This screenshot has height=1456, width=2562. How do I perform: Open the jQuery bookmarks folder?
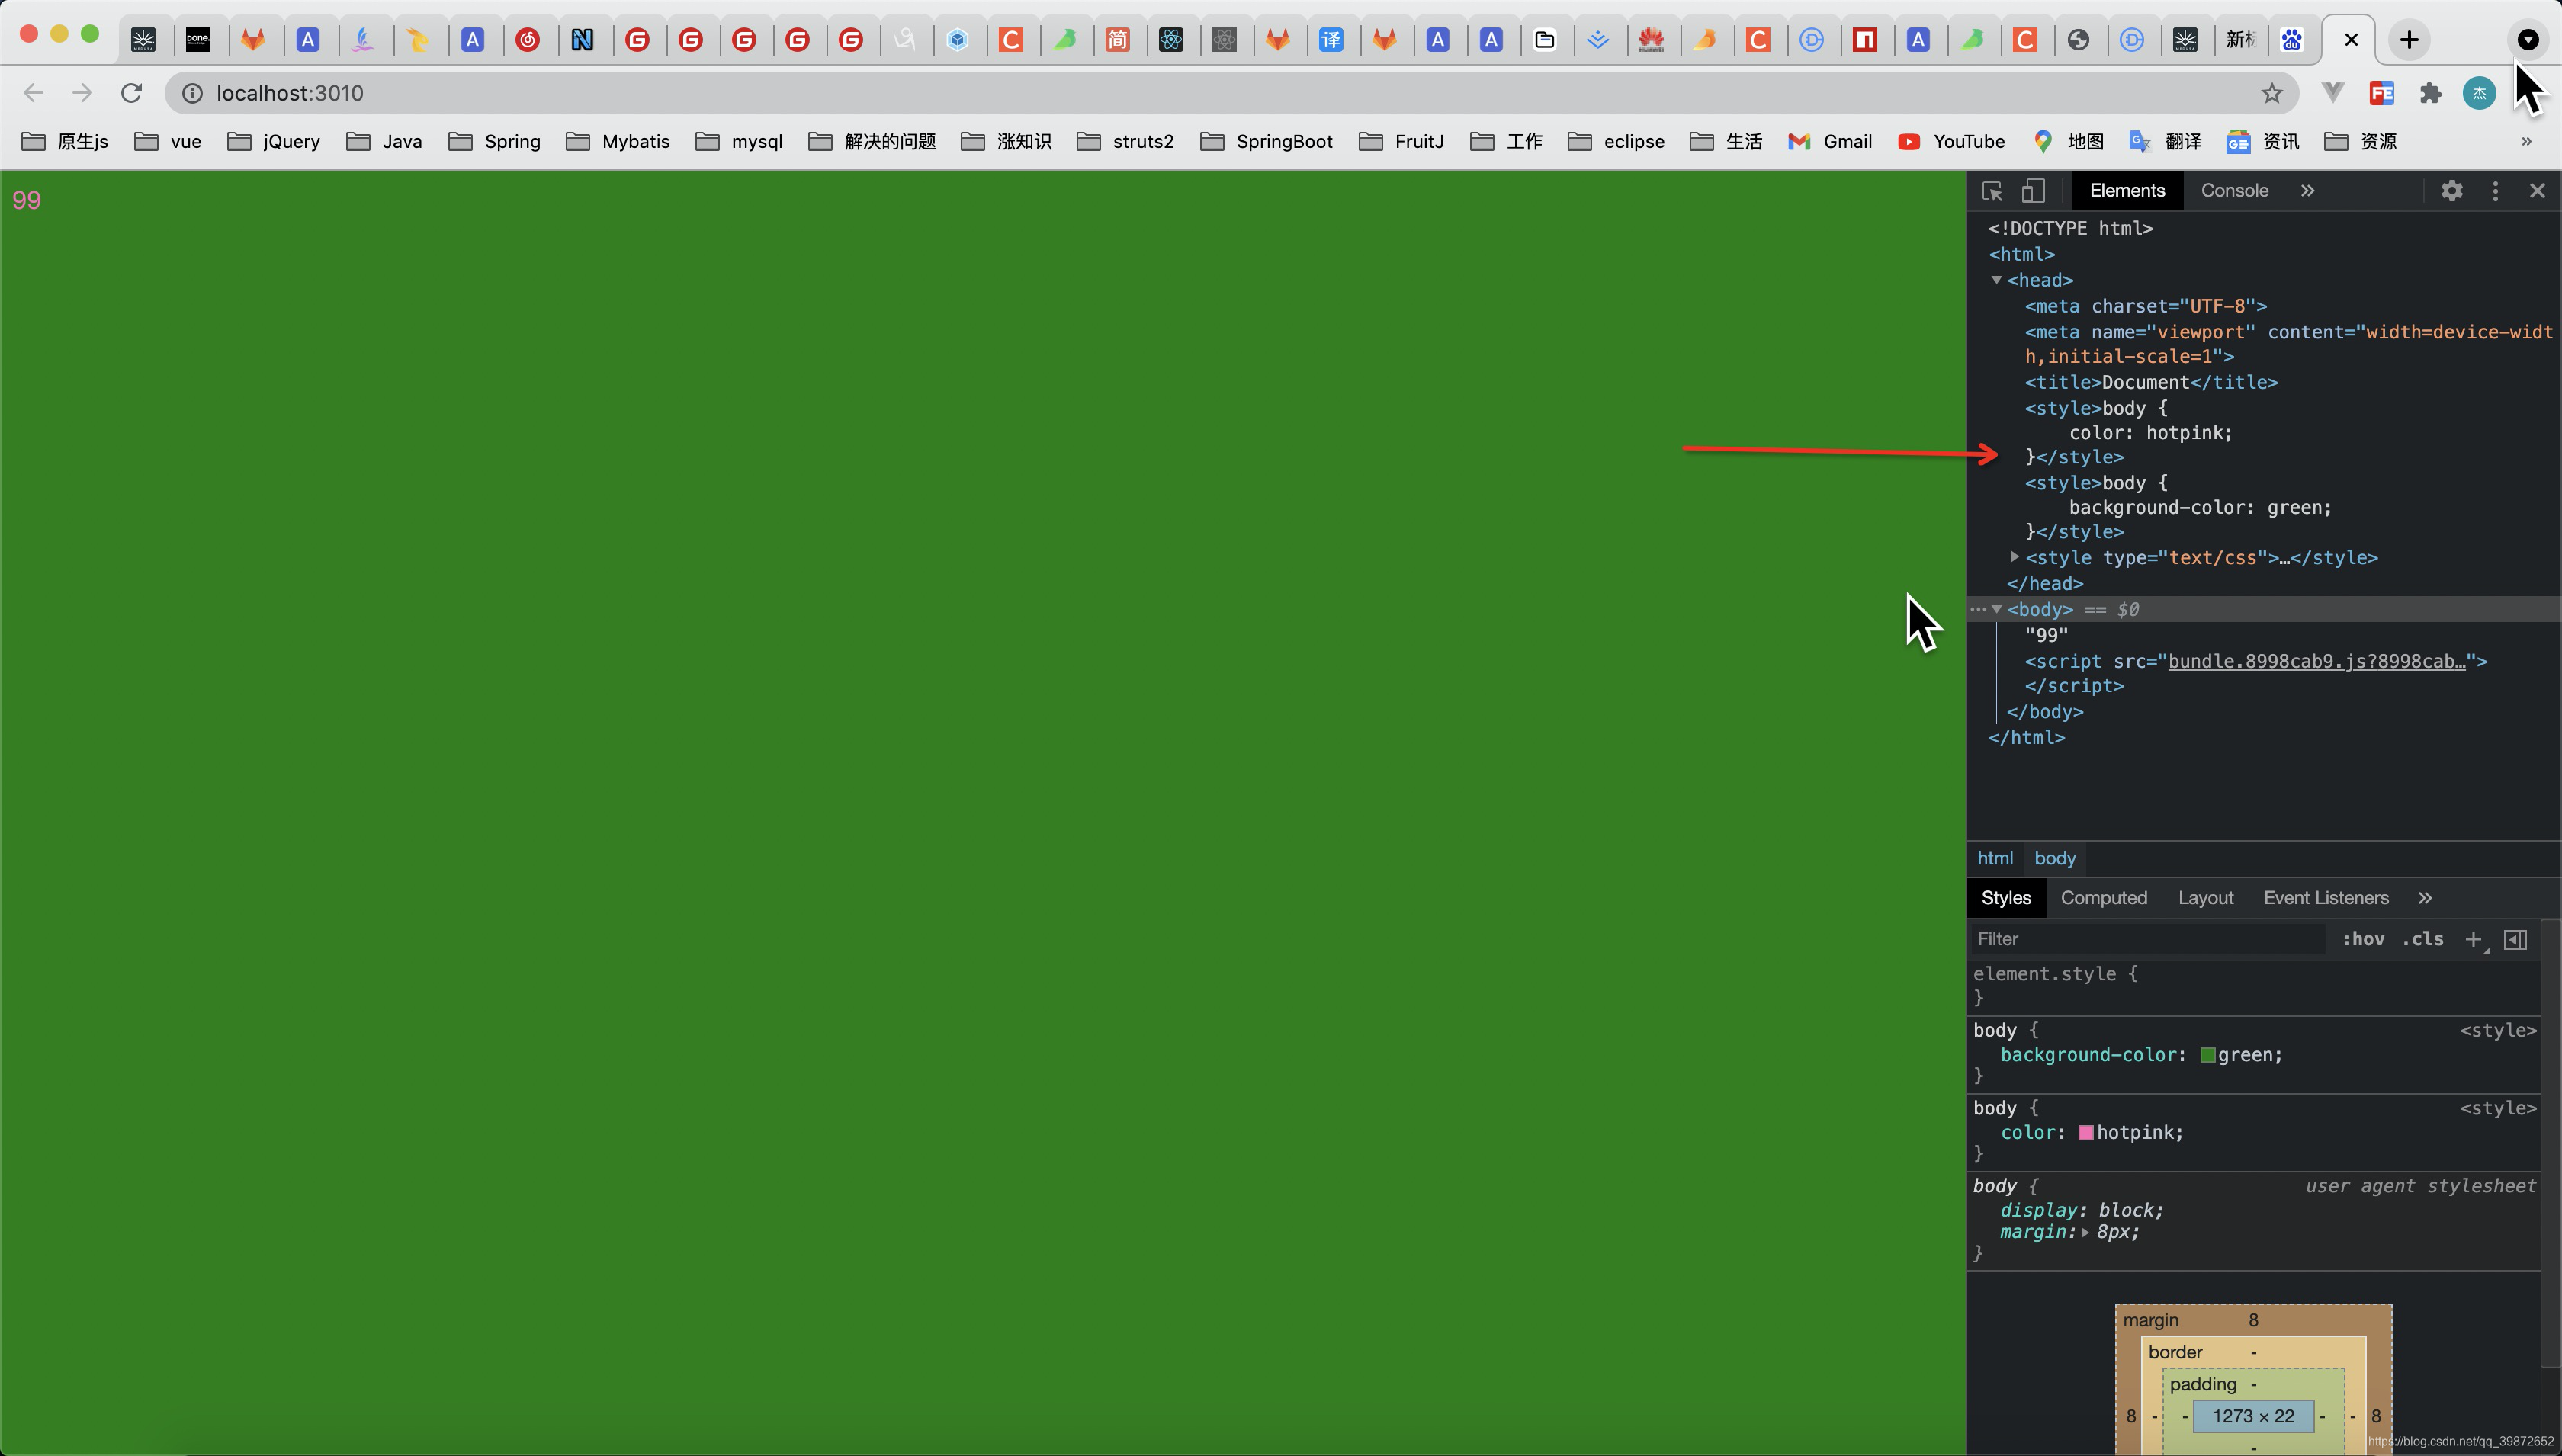(274, 141)
